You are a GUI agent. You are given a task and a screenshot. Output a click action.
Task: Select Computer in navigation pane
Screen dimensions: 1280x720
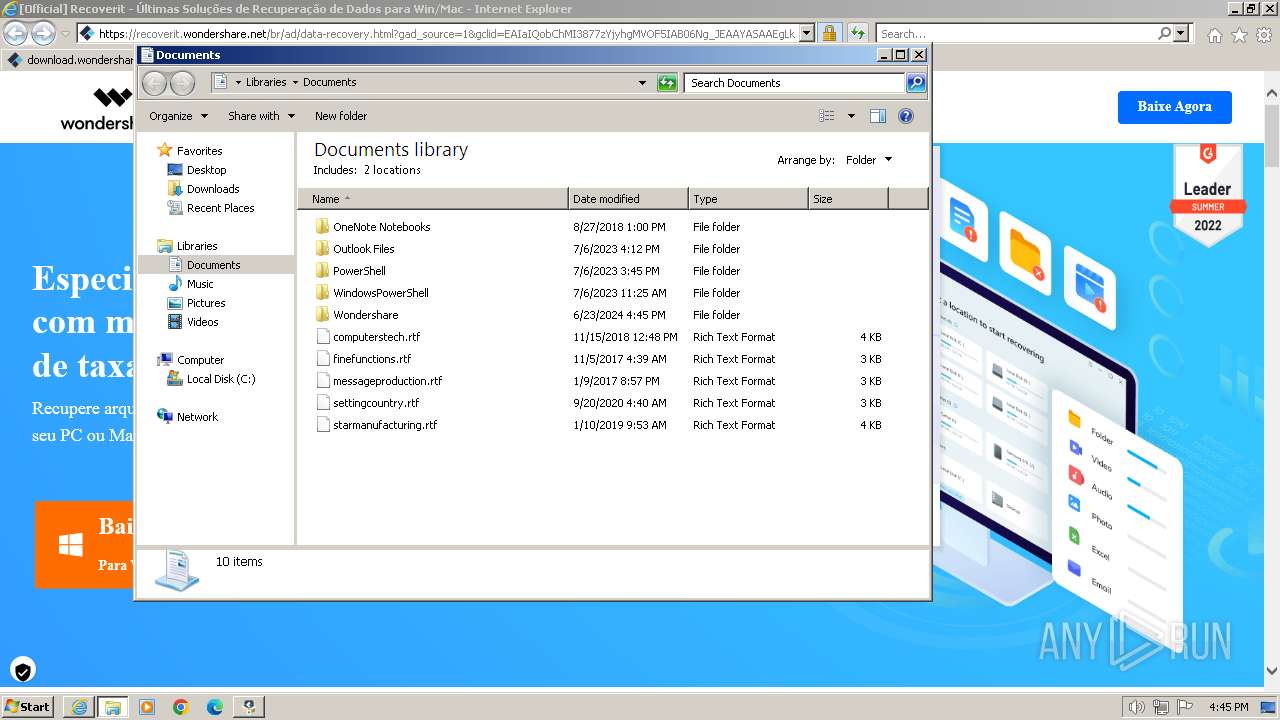[200, 360]
